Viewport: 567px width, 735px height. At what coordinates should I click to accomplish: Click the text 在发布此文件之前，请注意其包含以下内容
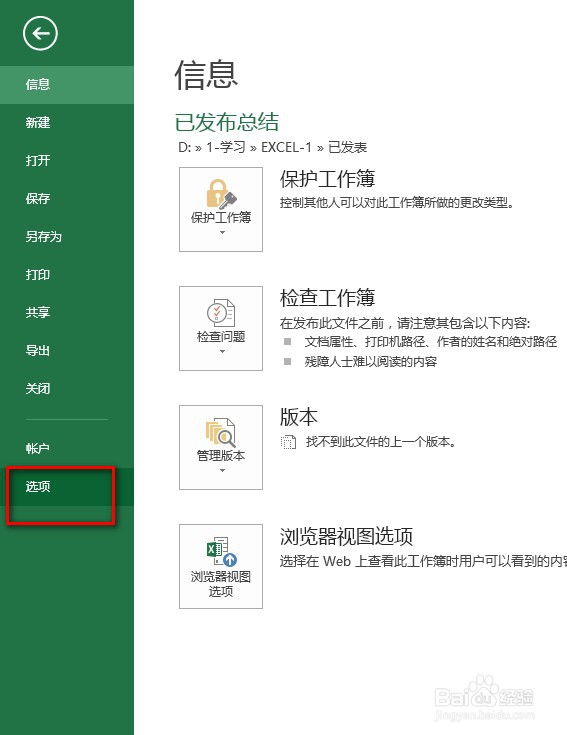point(405,323)
